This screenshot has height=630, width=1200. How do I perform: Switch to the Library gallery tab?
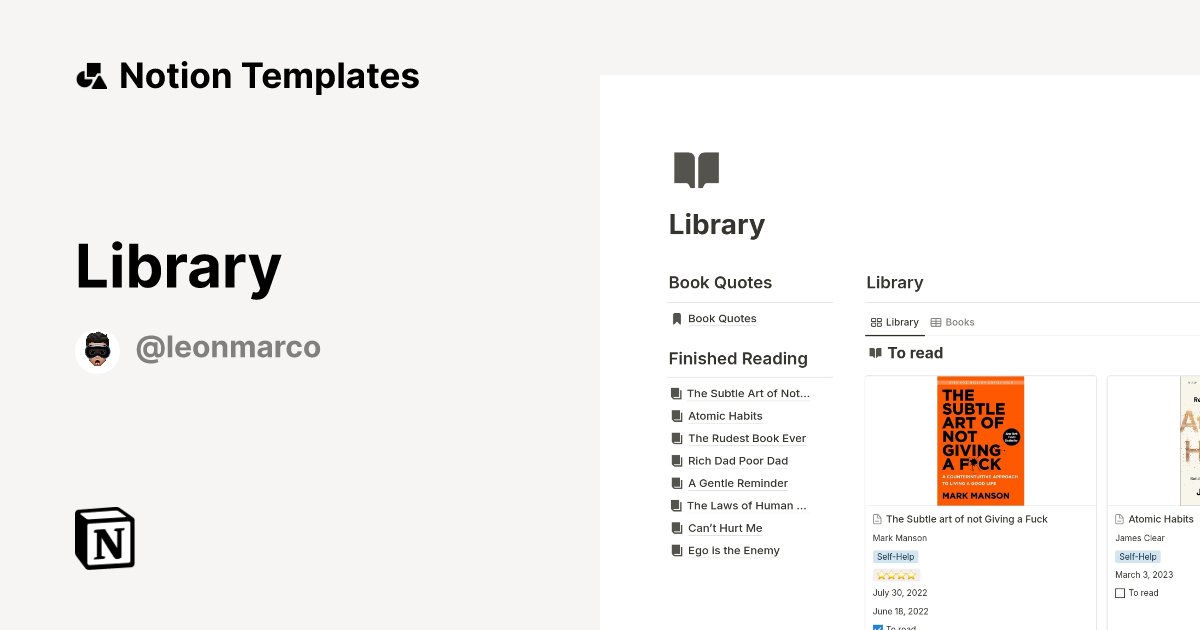click(895, 323)
